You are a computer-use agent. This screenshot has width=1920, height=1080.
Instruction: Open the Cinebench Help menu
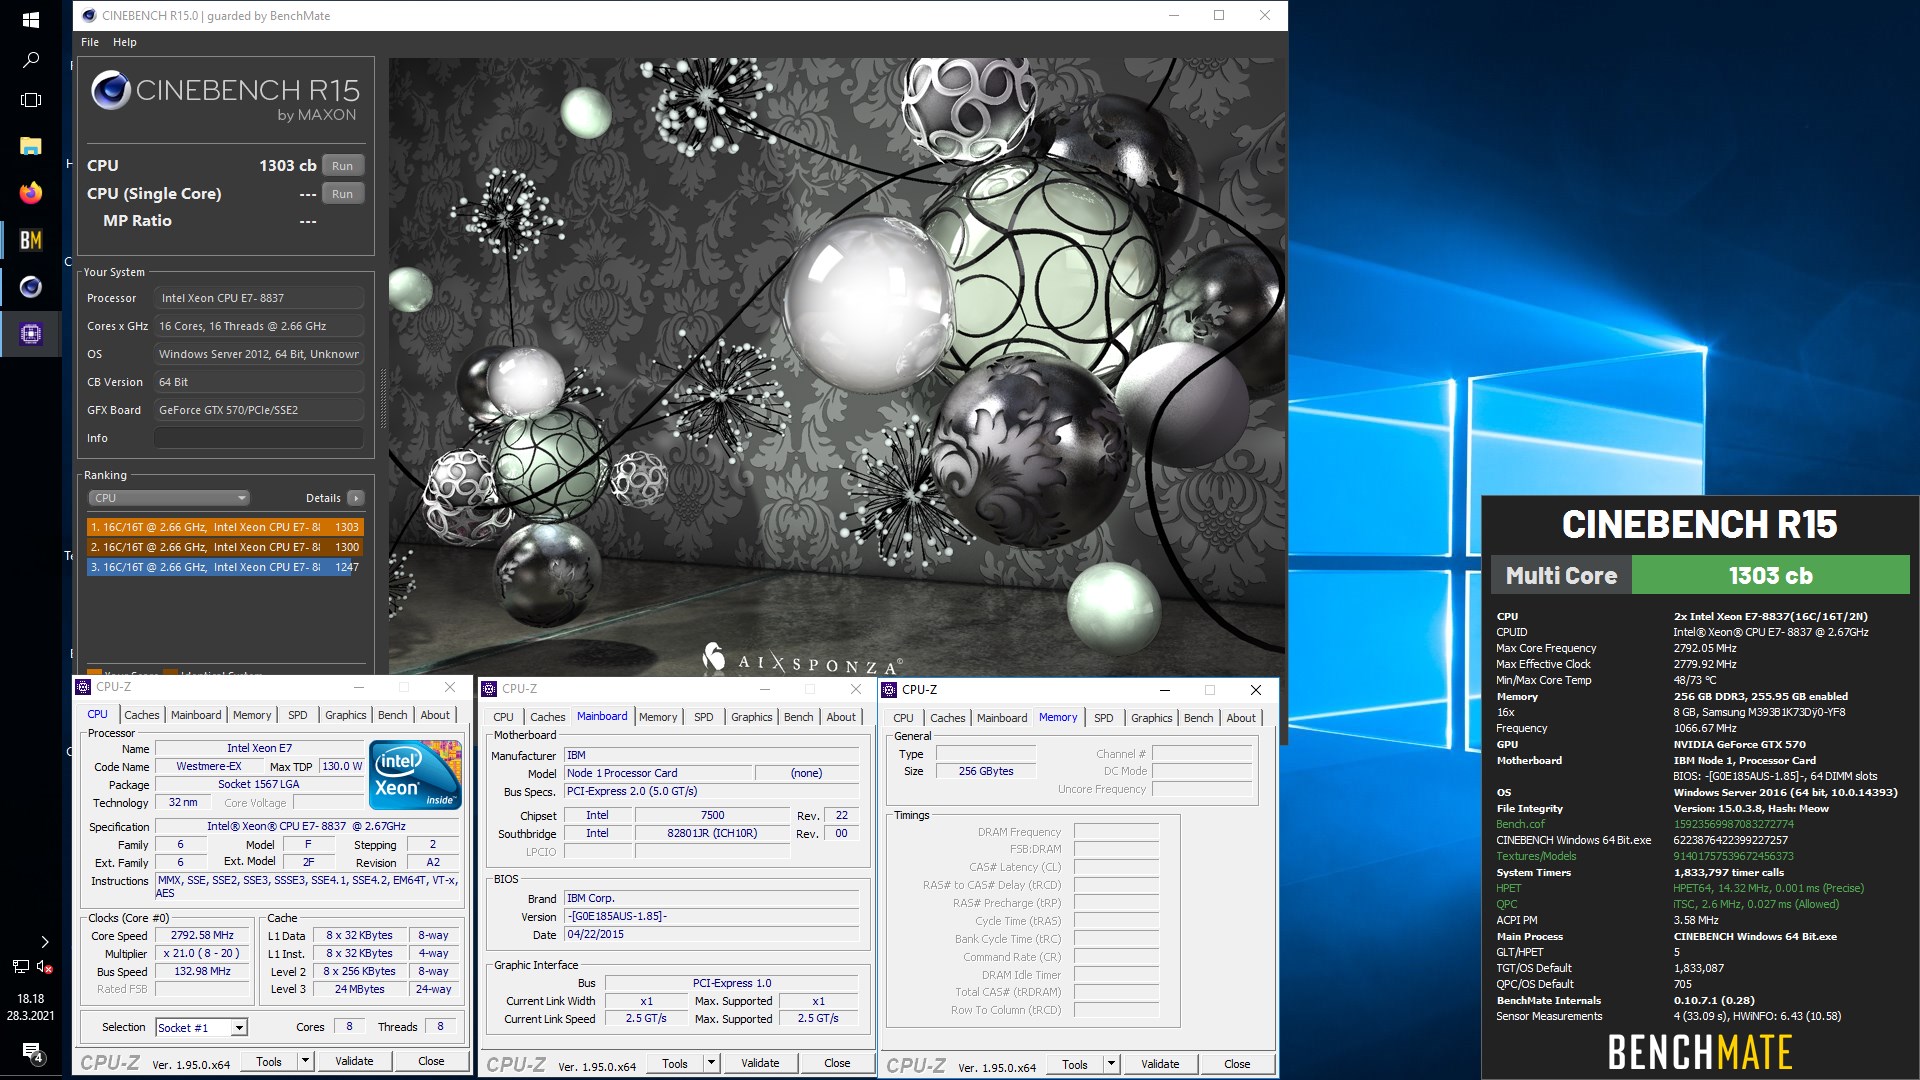pos(125,42)
